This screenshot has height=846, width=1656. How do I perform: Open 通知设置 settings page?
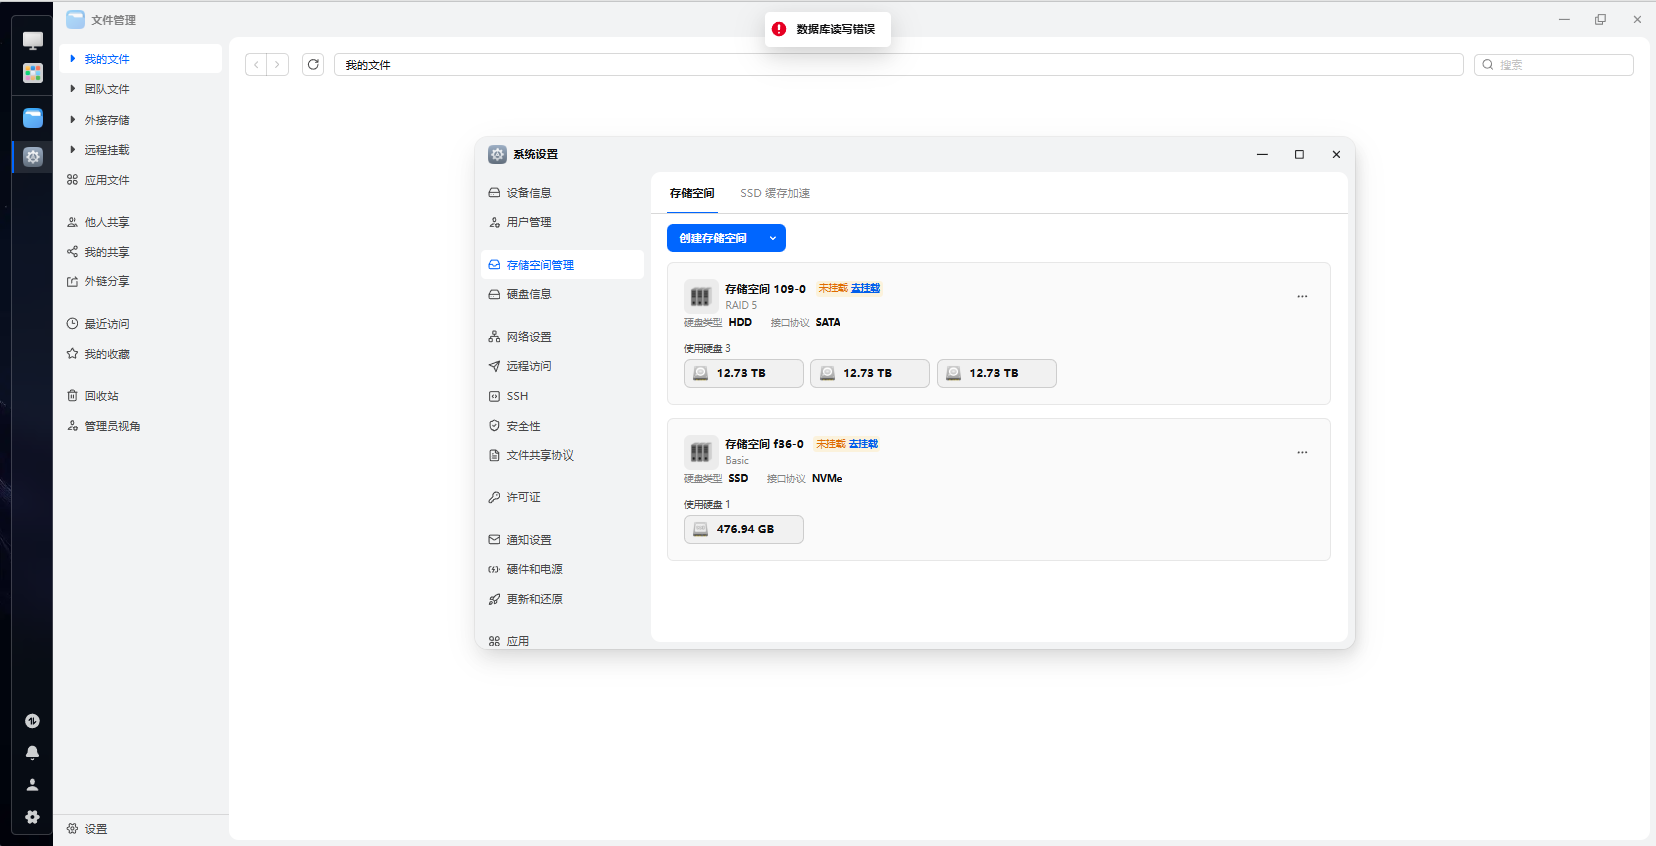[x=562, y=540]
